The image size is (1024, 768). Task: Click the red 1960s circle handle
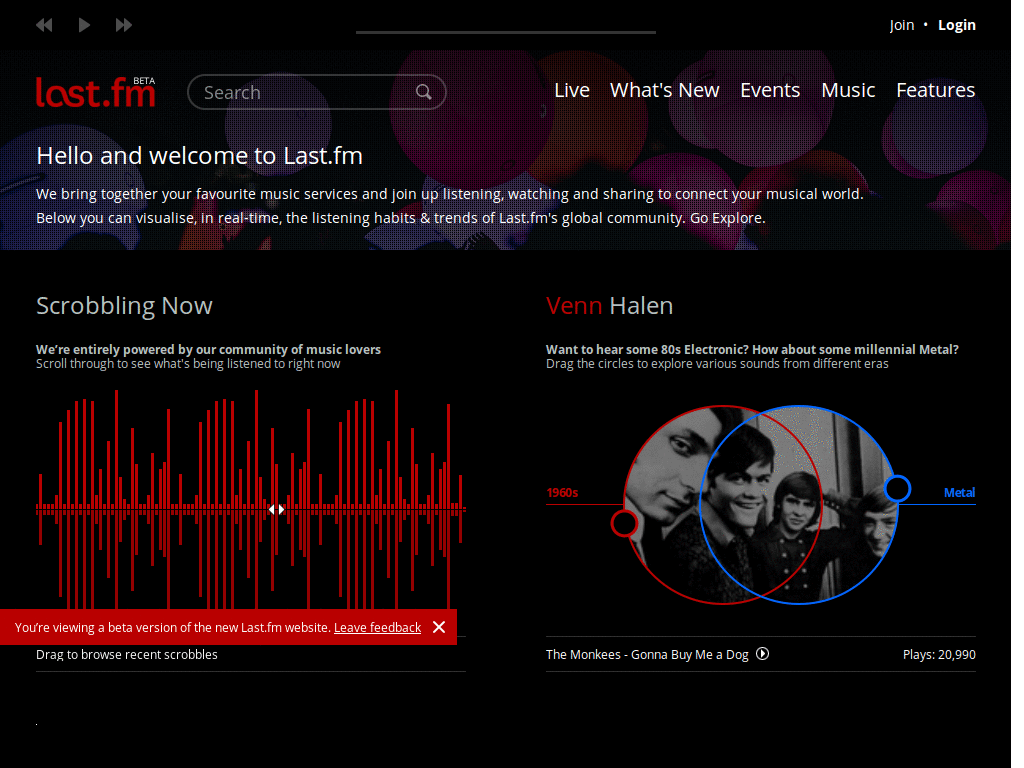tap(624, 523)
